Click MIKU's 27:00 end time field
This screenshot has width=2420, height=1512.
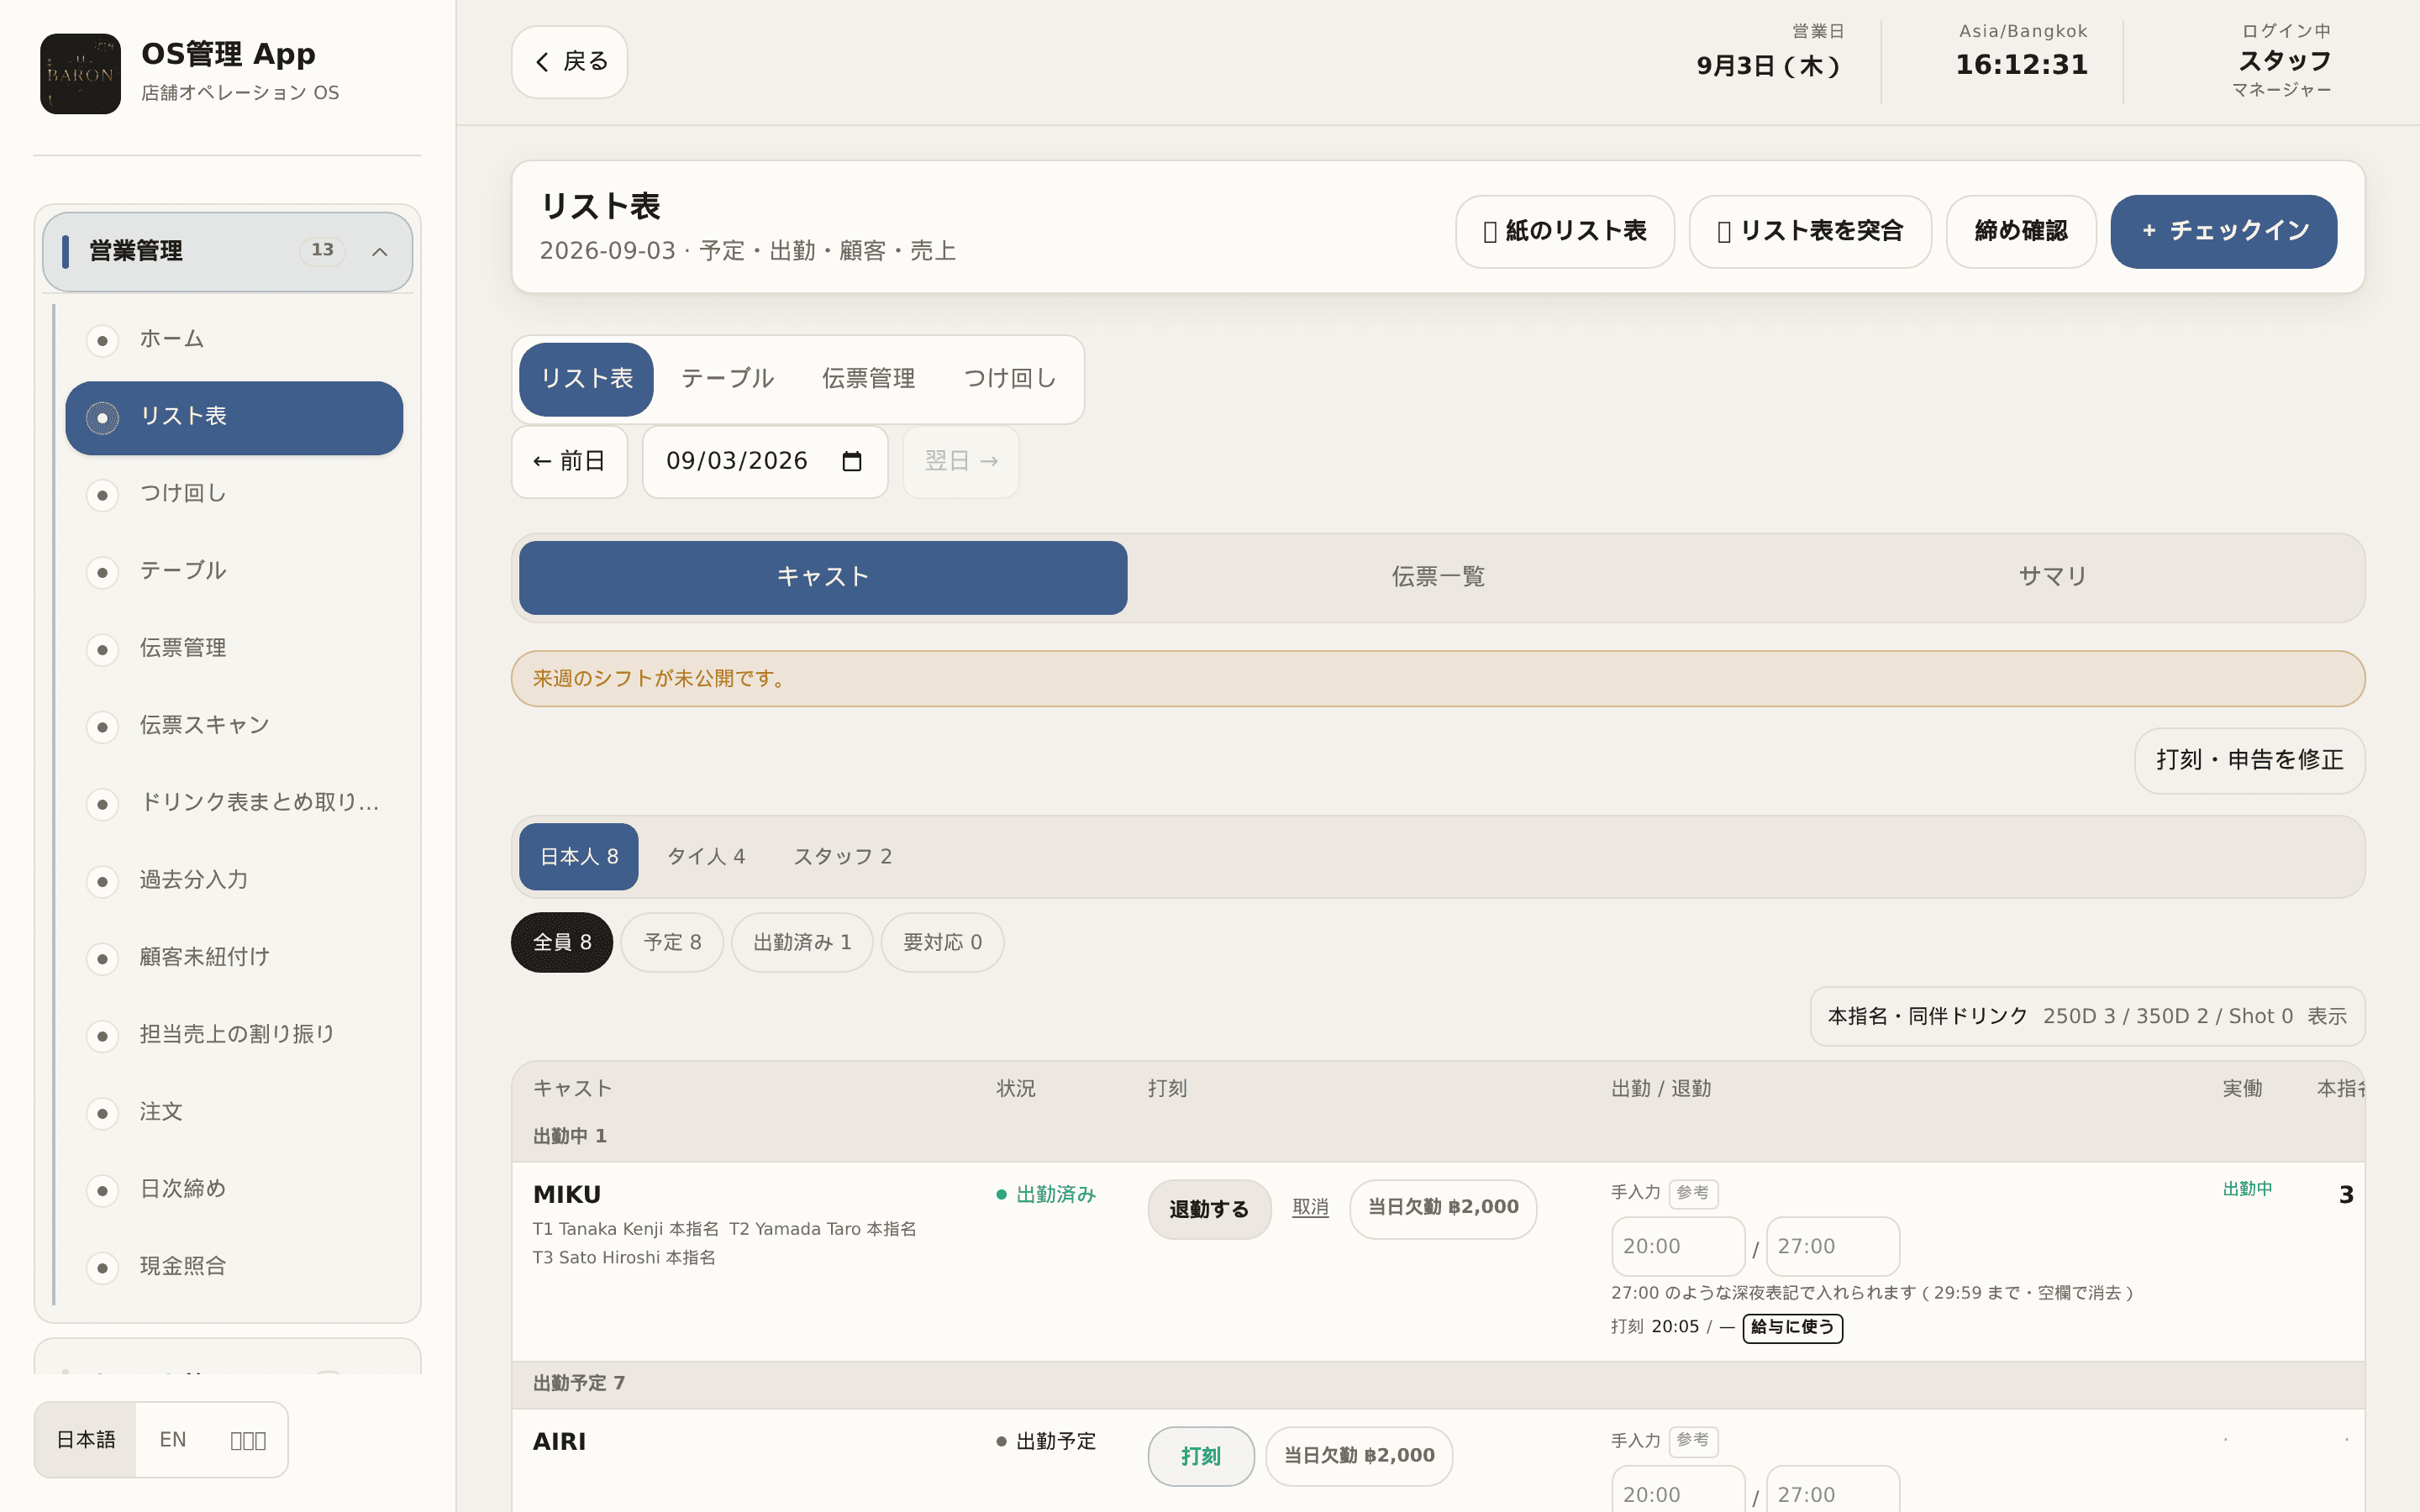[x=1833, y=1246]
